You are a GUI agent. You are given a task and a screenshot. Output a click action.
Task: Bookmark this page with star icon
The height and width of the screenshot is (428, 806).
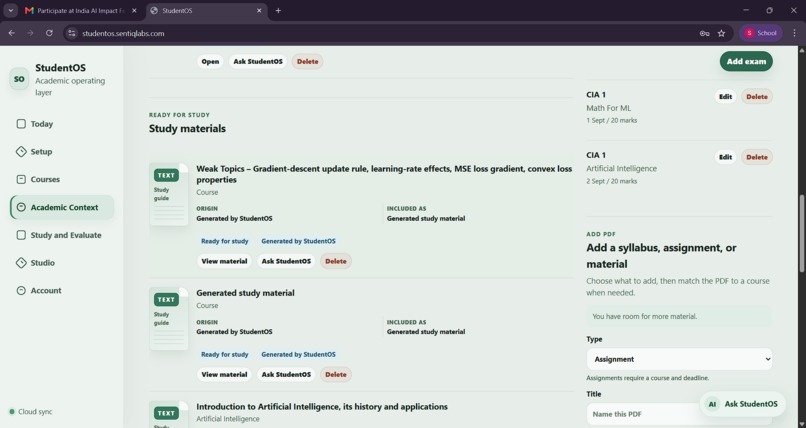point(722,33)
